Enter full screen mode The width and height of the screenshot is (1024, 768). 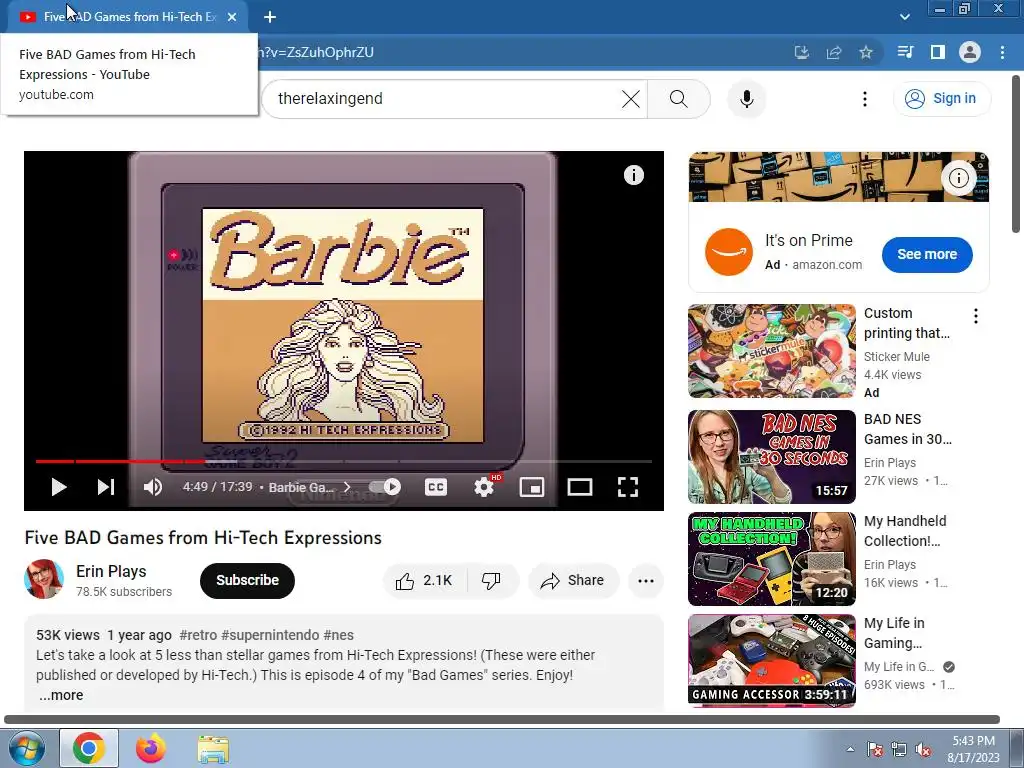tap(628, 487)
